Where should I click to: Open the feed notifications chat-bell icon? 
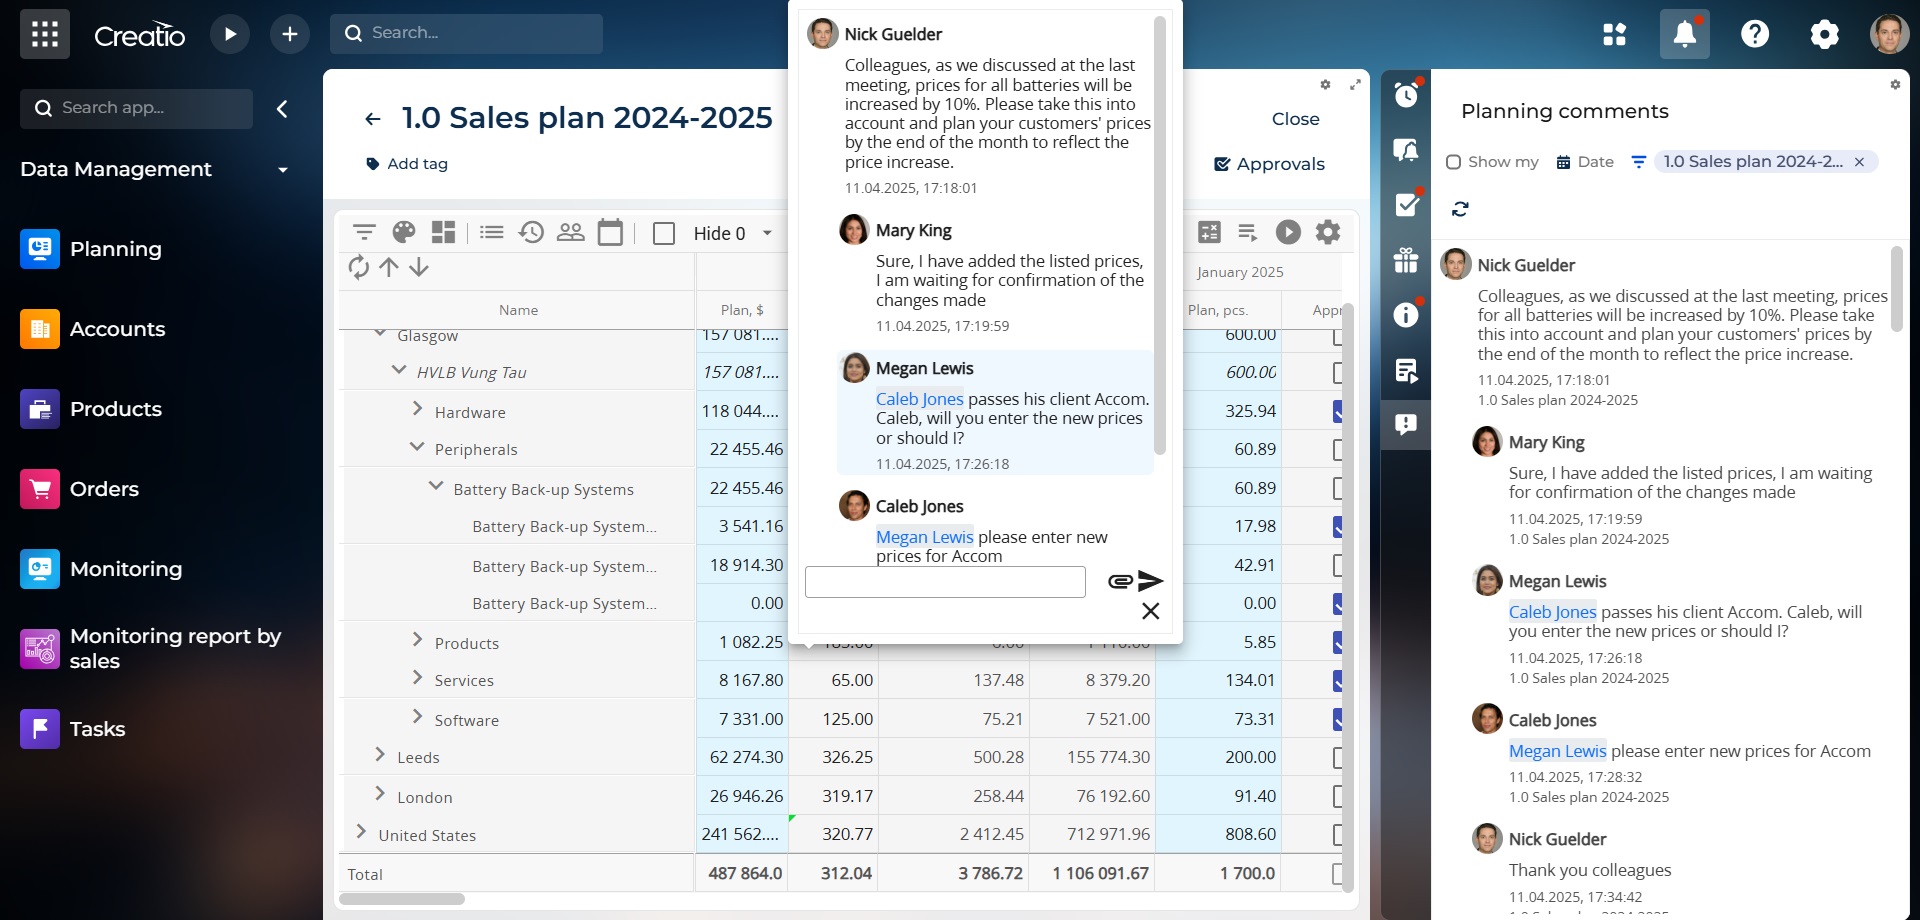click(1406, 150)
